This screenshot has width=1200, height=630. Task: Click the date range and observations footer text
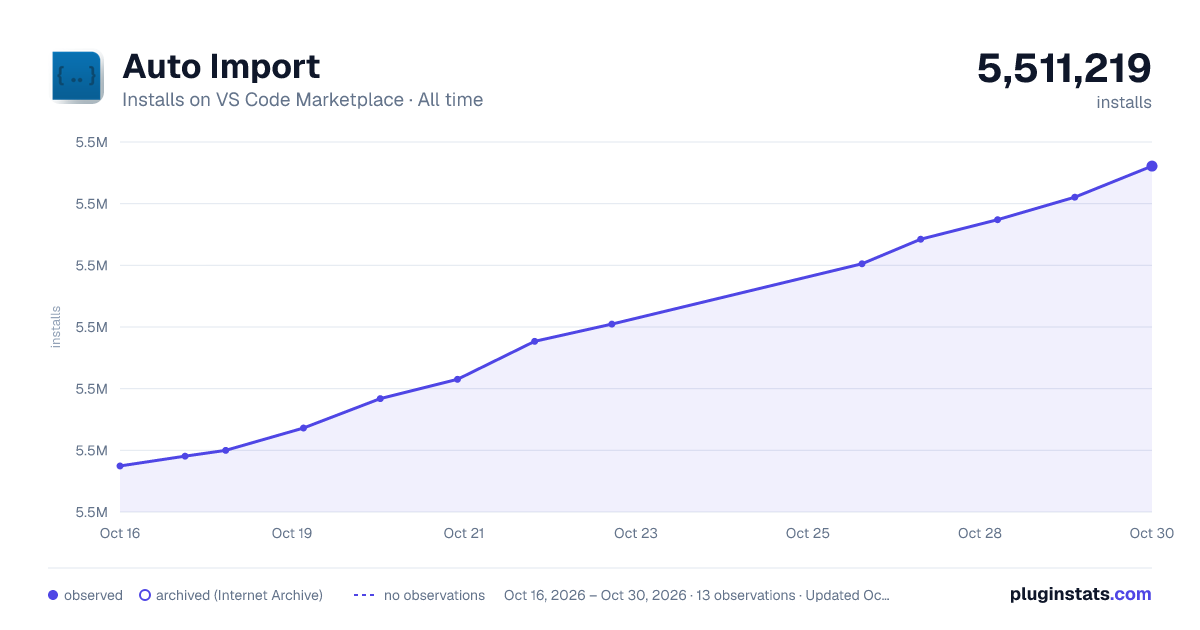click(697, 595)
